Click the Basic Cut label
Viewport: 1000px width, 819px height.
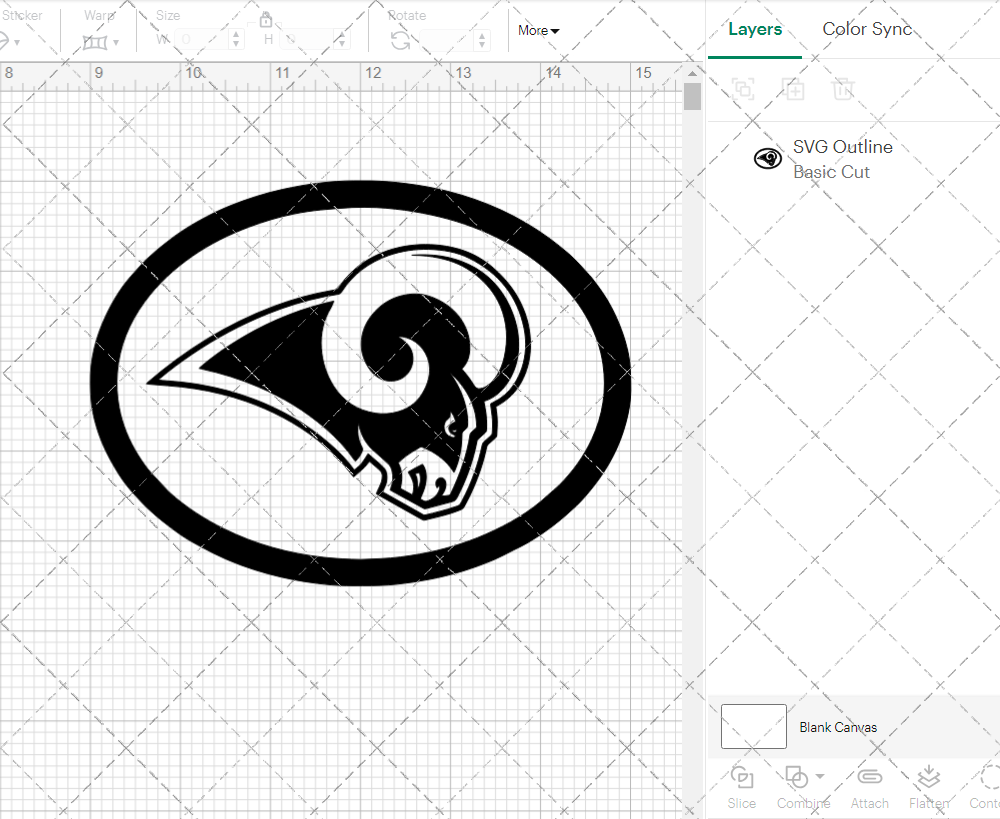click(x=831, y=172)
